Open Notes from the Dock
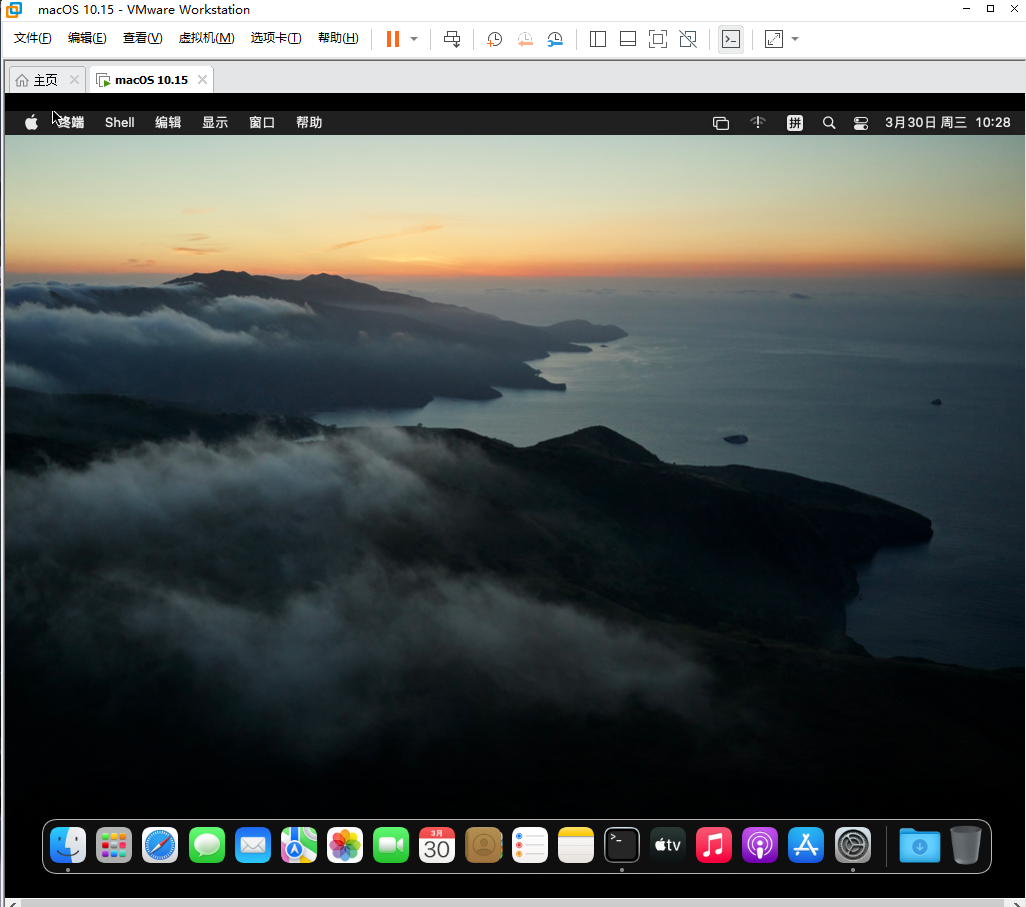Screen dimensions: 1026x907 click(576, 845)
